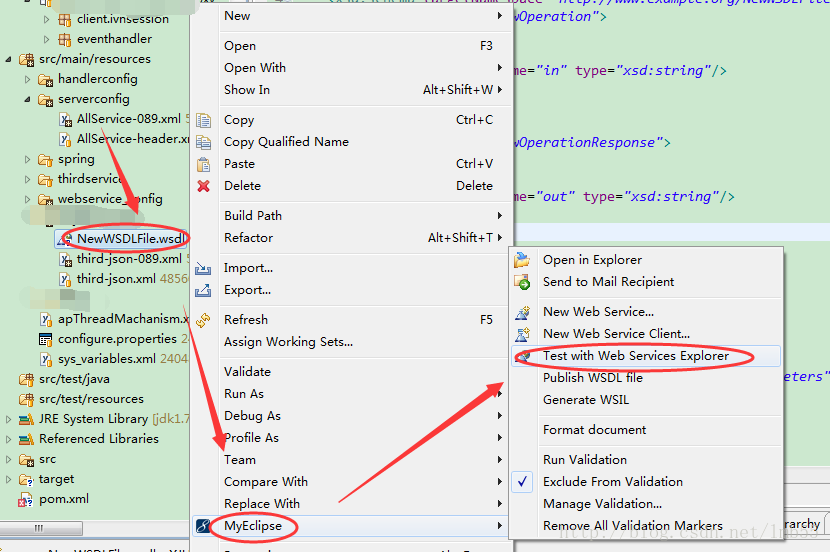This screenshot has height=552, width=830.
Task: Click the Paste clipboard icon
Action: (203, 165)
